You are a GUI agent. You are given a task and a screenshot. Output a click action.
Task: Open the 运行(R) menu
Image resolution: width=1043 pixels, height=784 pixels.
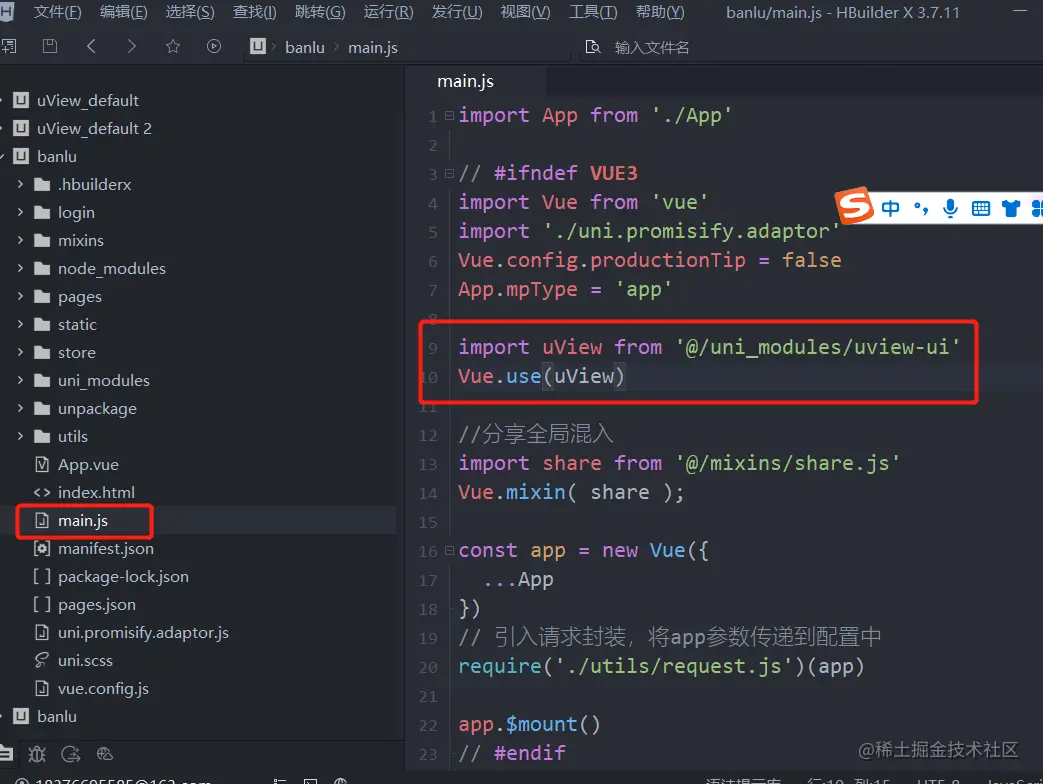click(x=388, y=12)
